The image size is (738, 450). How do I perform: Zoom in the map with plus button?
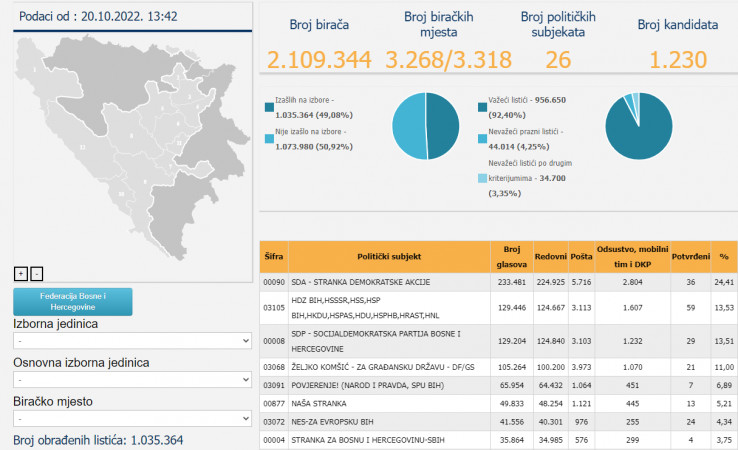click(x=21, y=273)
